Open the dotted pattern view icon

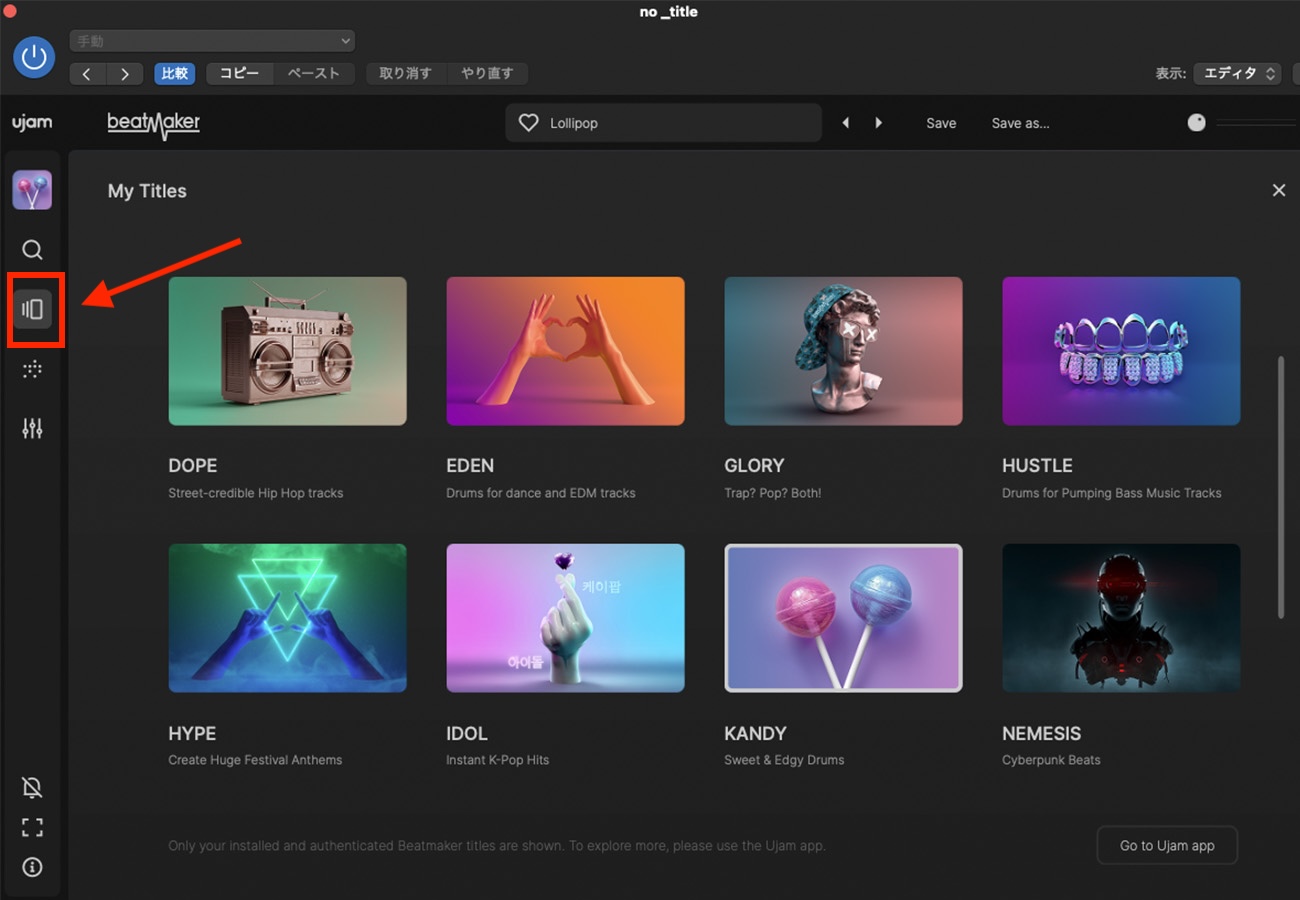[x=32, y=370]
